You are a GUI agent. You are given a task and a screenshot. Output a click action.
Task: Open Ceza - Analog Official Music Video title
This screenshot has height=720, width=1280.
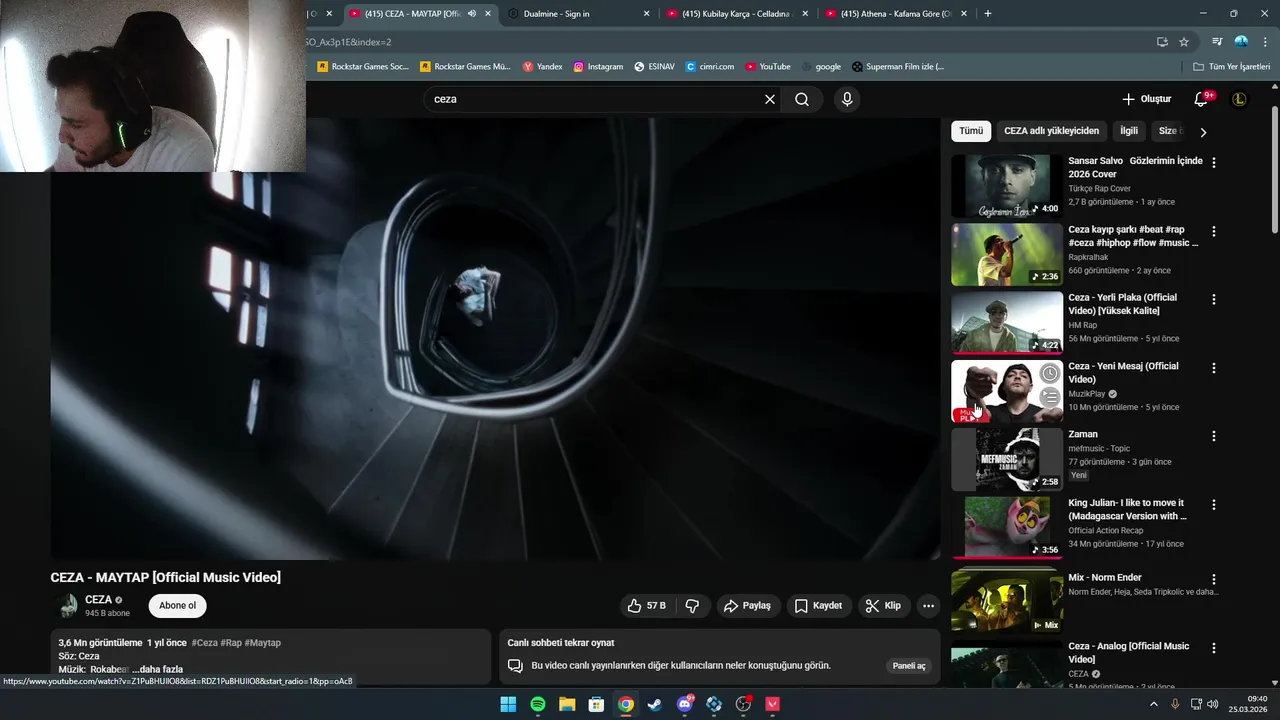[1128, 652]
